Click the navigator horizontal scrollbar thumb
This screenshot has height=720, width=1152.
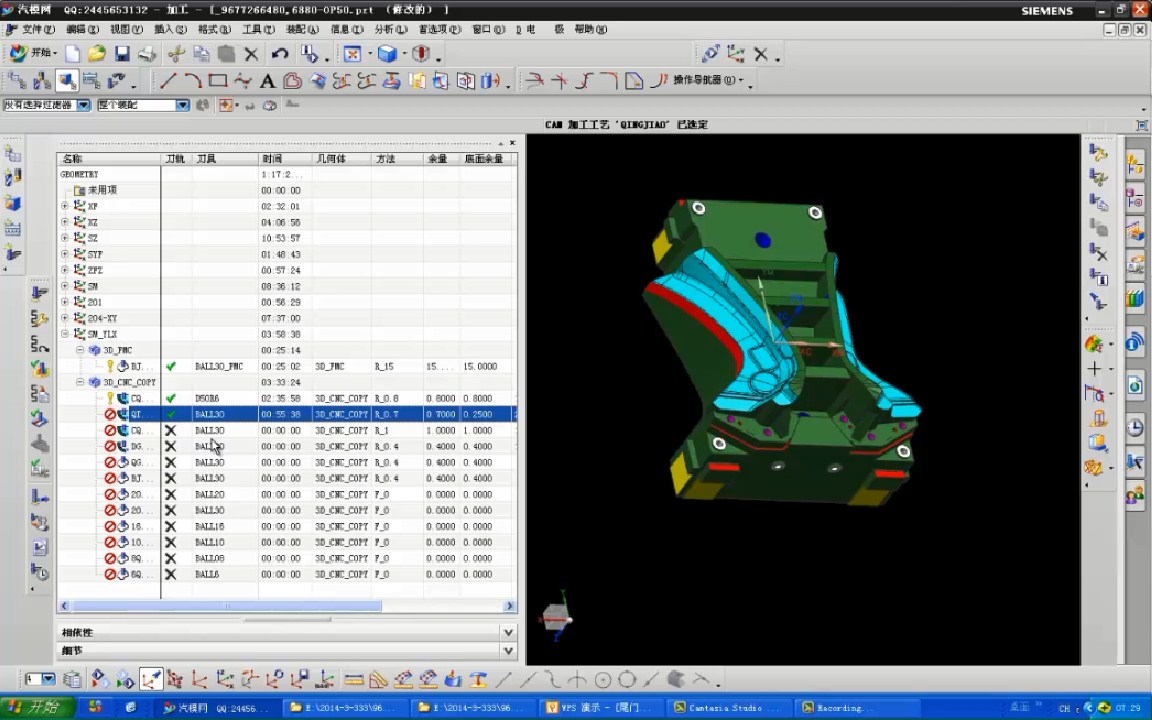pos(226,606)
